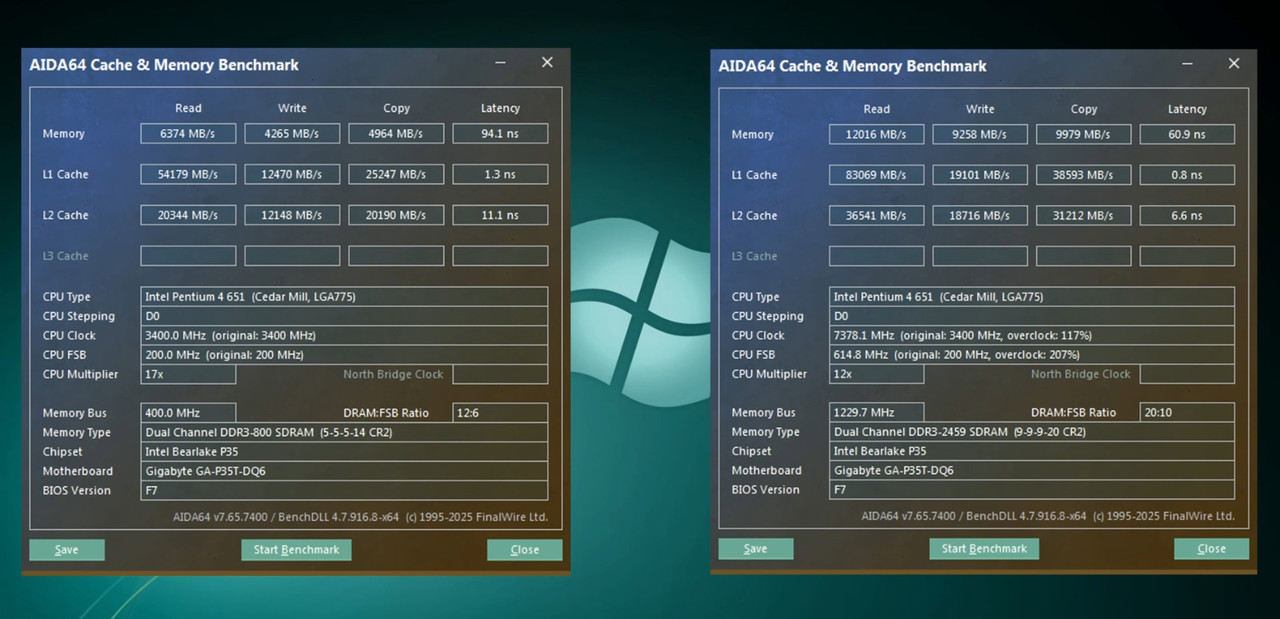Select BIOS Version F7 field in left window
Viewport: 1280px width, 619px height.
pyautogui.click(x=344, y=490)
